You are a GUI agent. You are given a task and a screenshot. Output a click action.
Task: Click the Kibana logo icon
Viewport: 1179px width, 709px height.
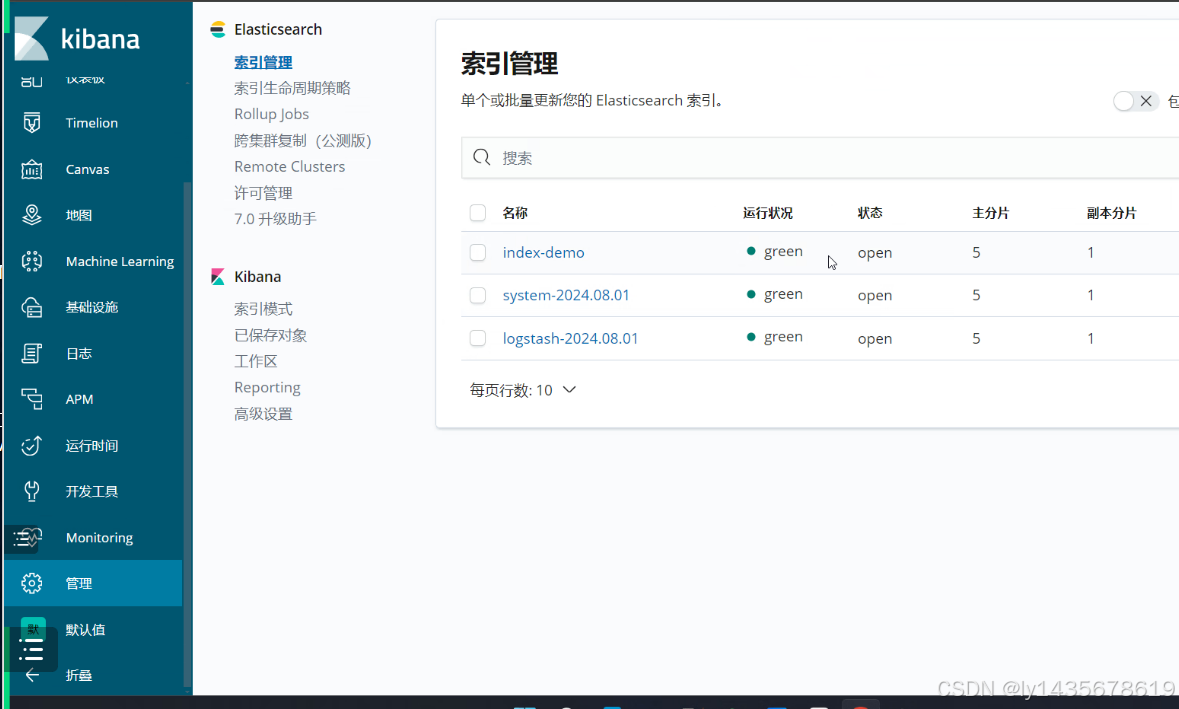[x=32, y=38]
